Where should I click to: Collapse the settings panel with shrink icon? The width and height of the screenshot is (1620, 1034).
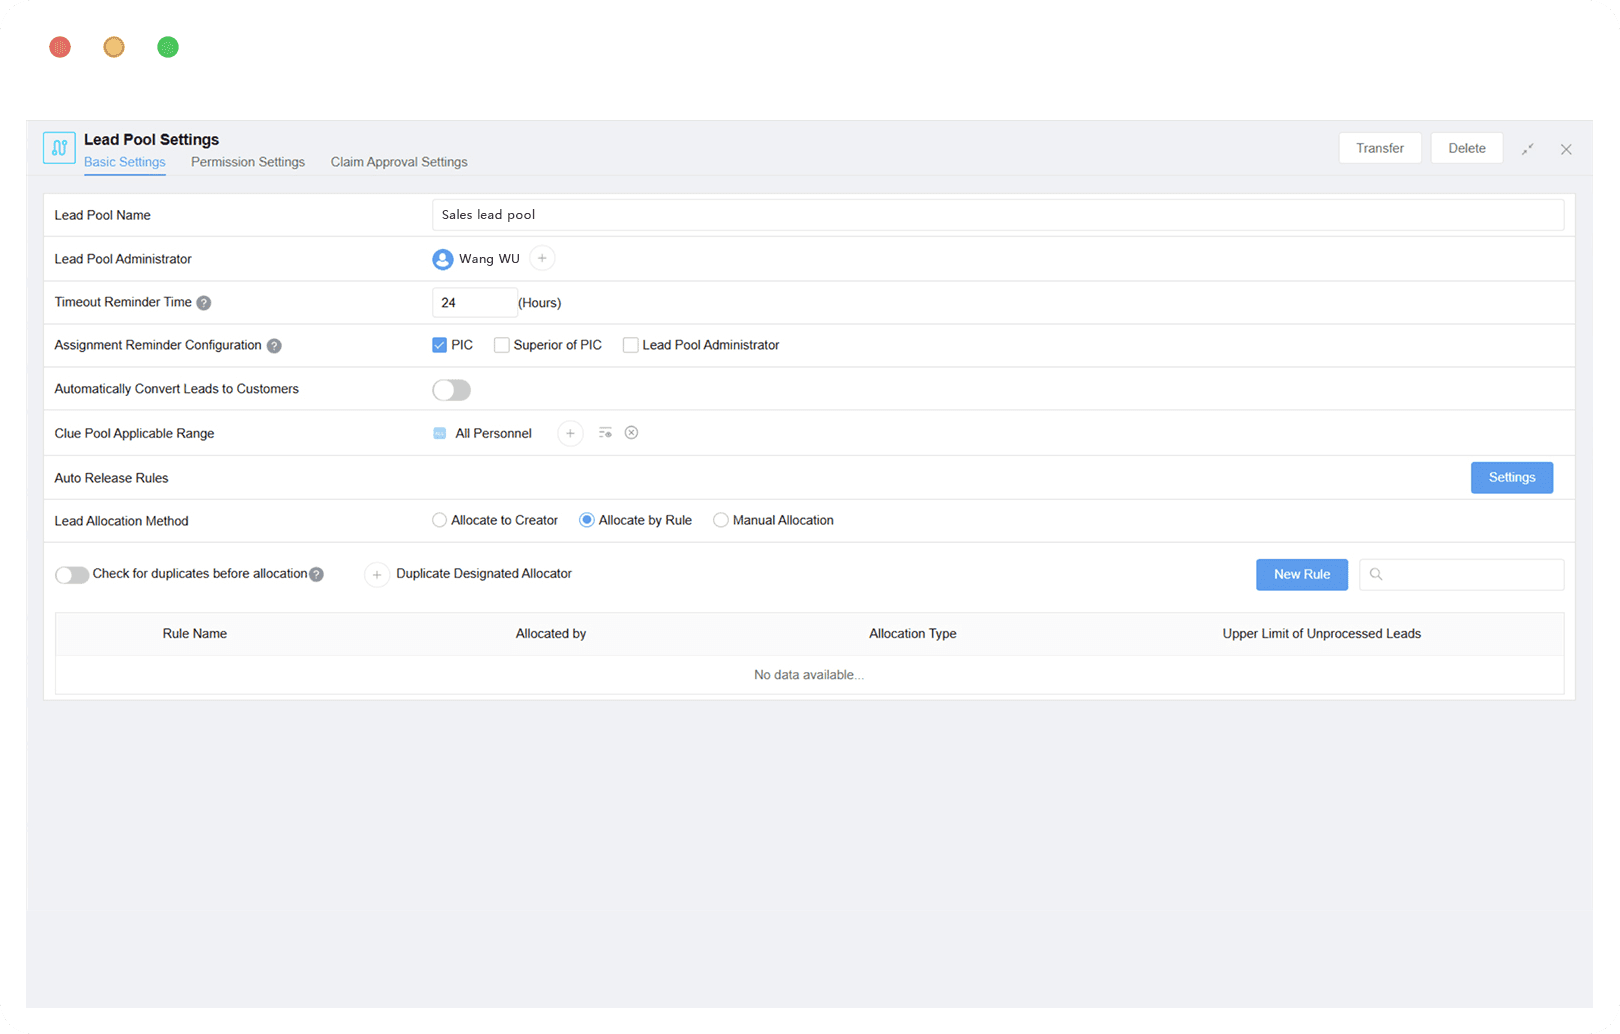tap(1528, 149)
